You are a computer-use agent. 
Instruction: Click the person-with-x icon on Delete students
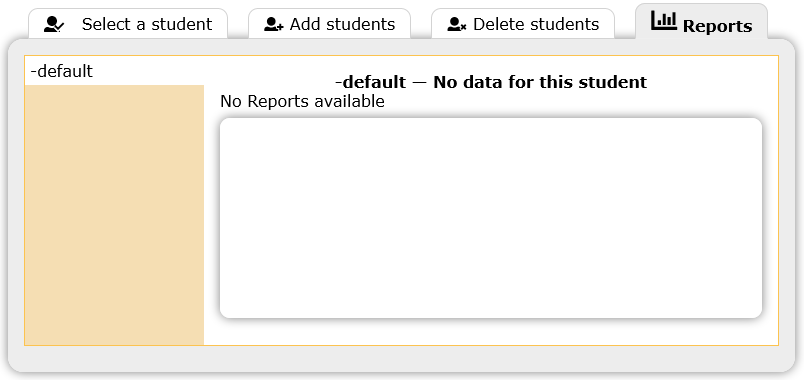coord(457,25)
